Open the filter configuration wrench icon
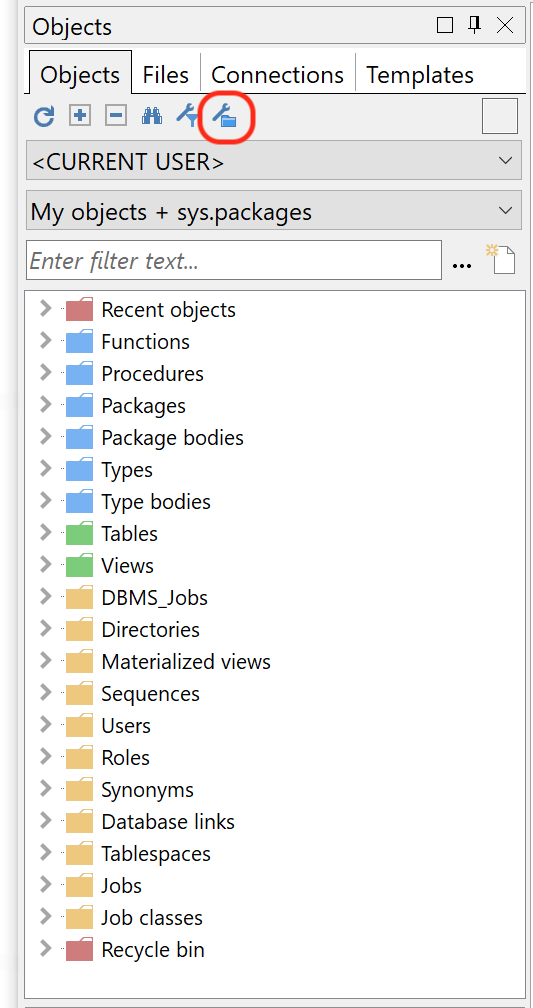 click(187, 116)
